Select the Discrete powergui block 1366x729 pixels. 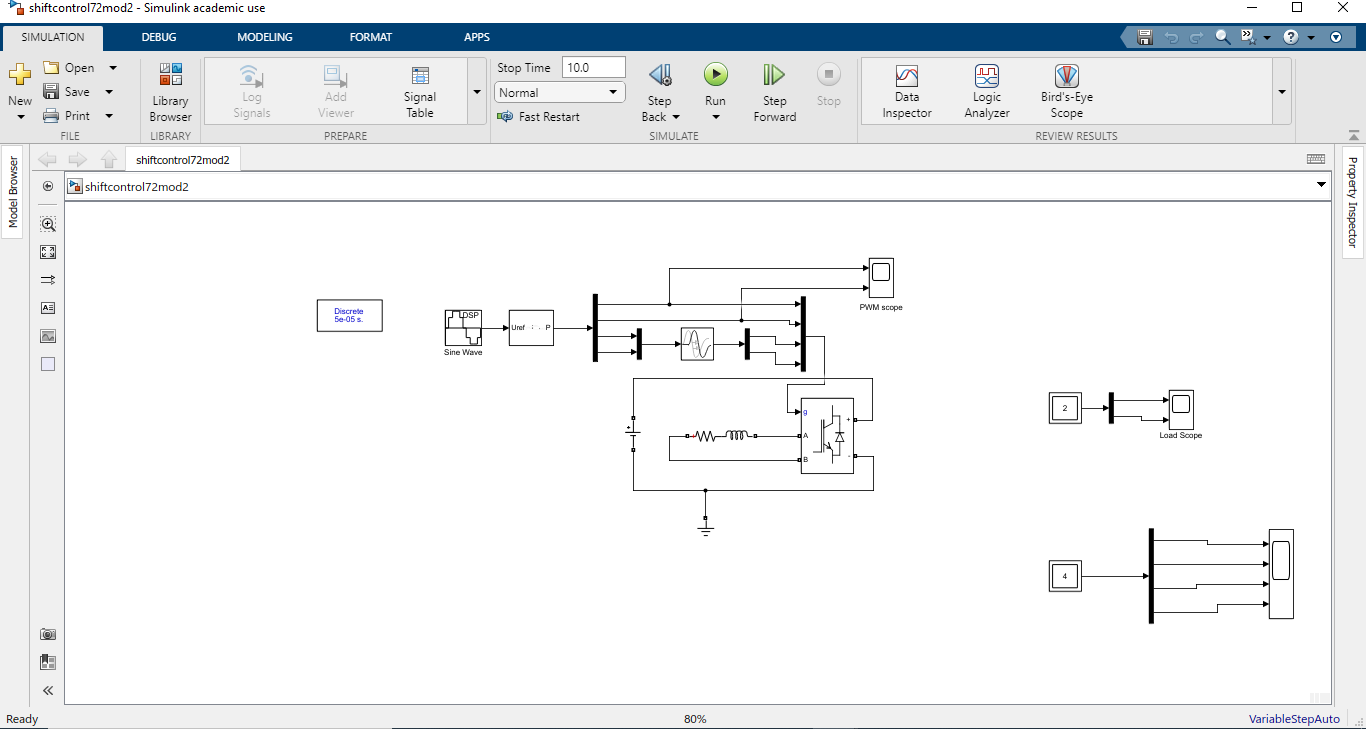pyautogui.click(x=349, y=316)
